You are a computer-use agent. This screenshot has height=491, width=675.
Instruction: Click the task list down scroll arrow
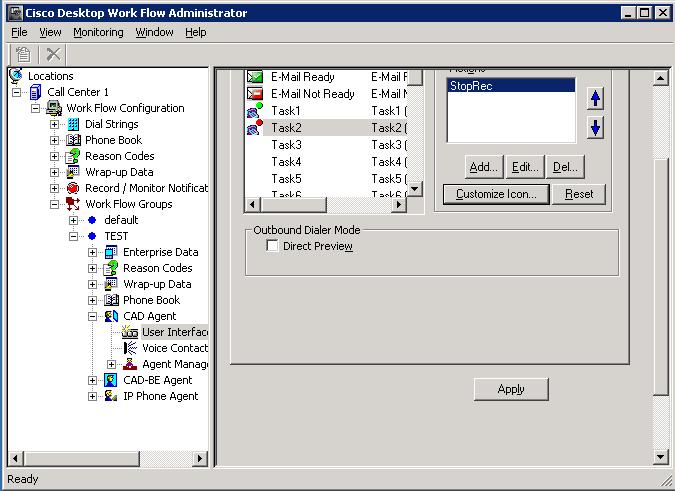[415, 188]
